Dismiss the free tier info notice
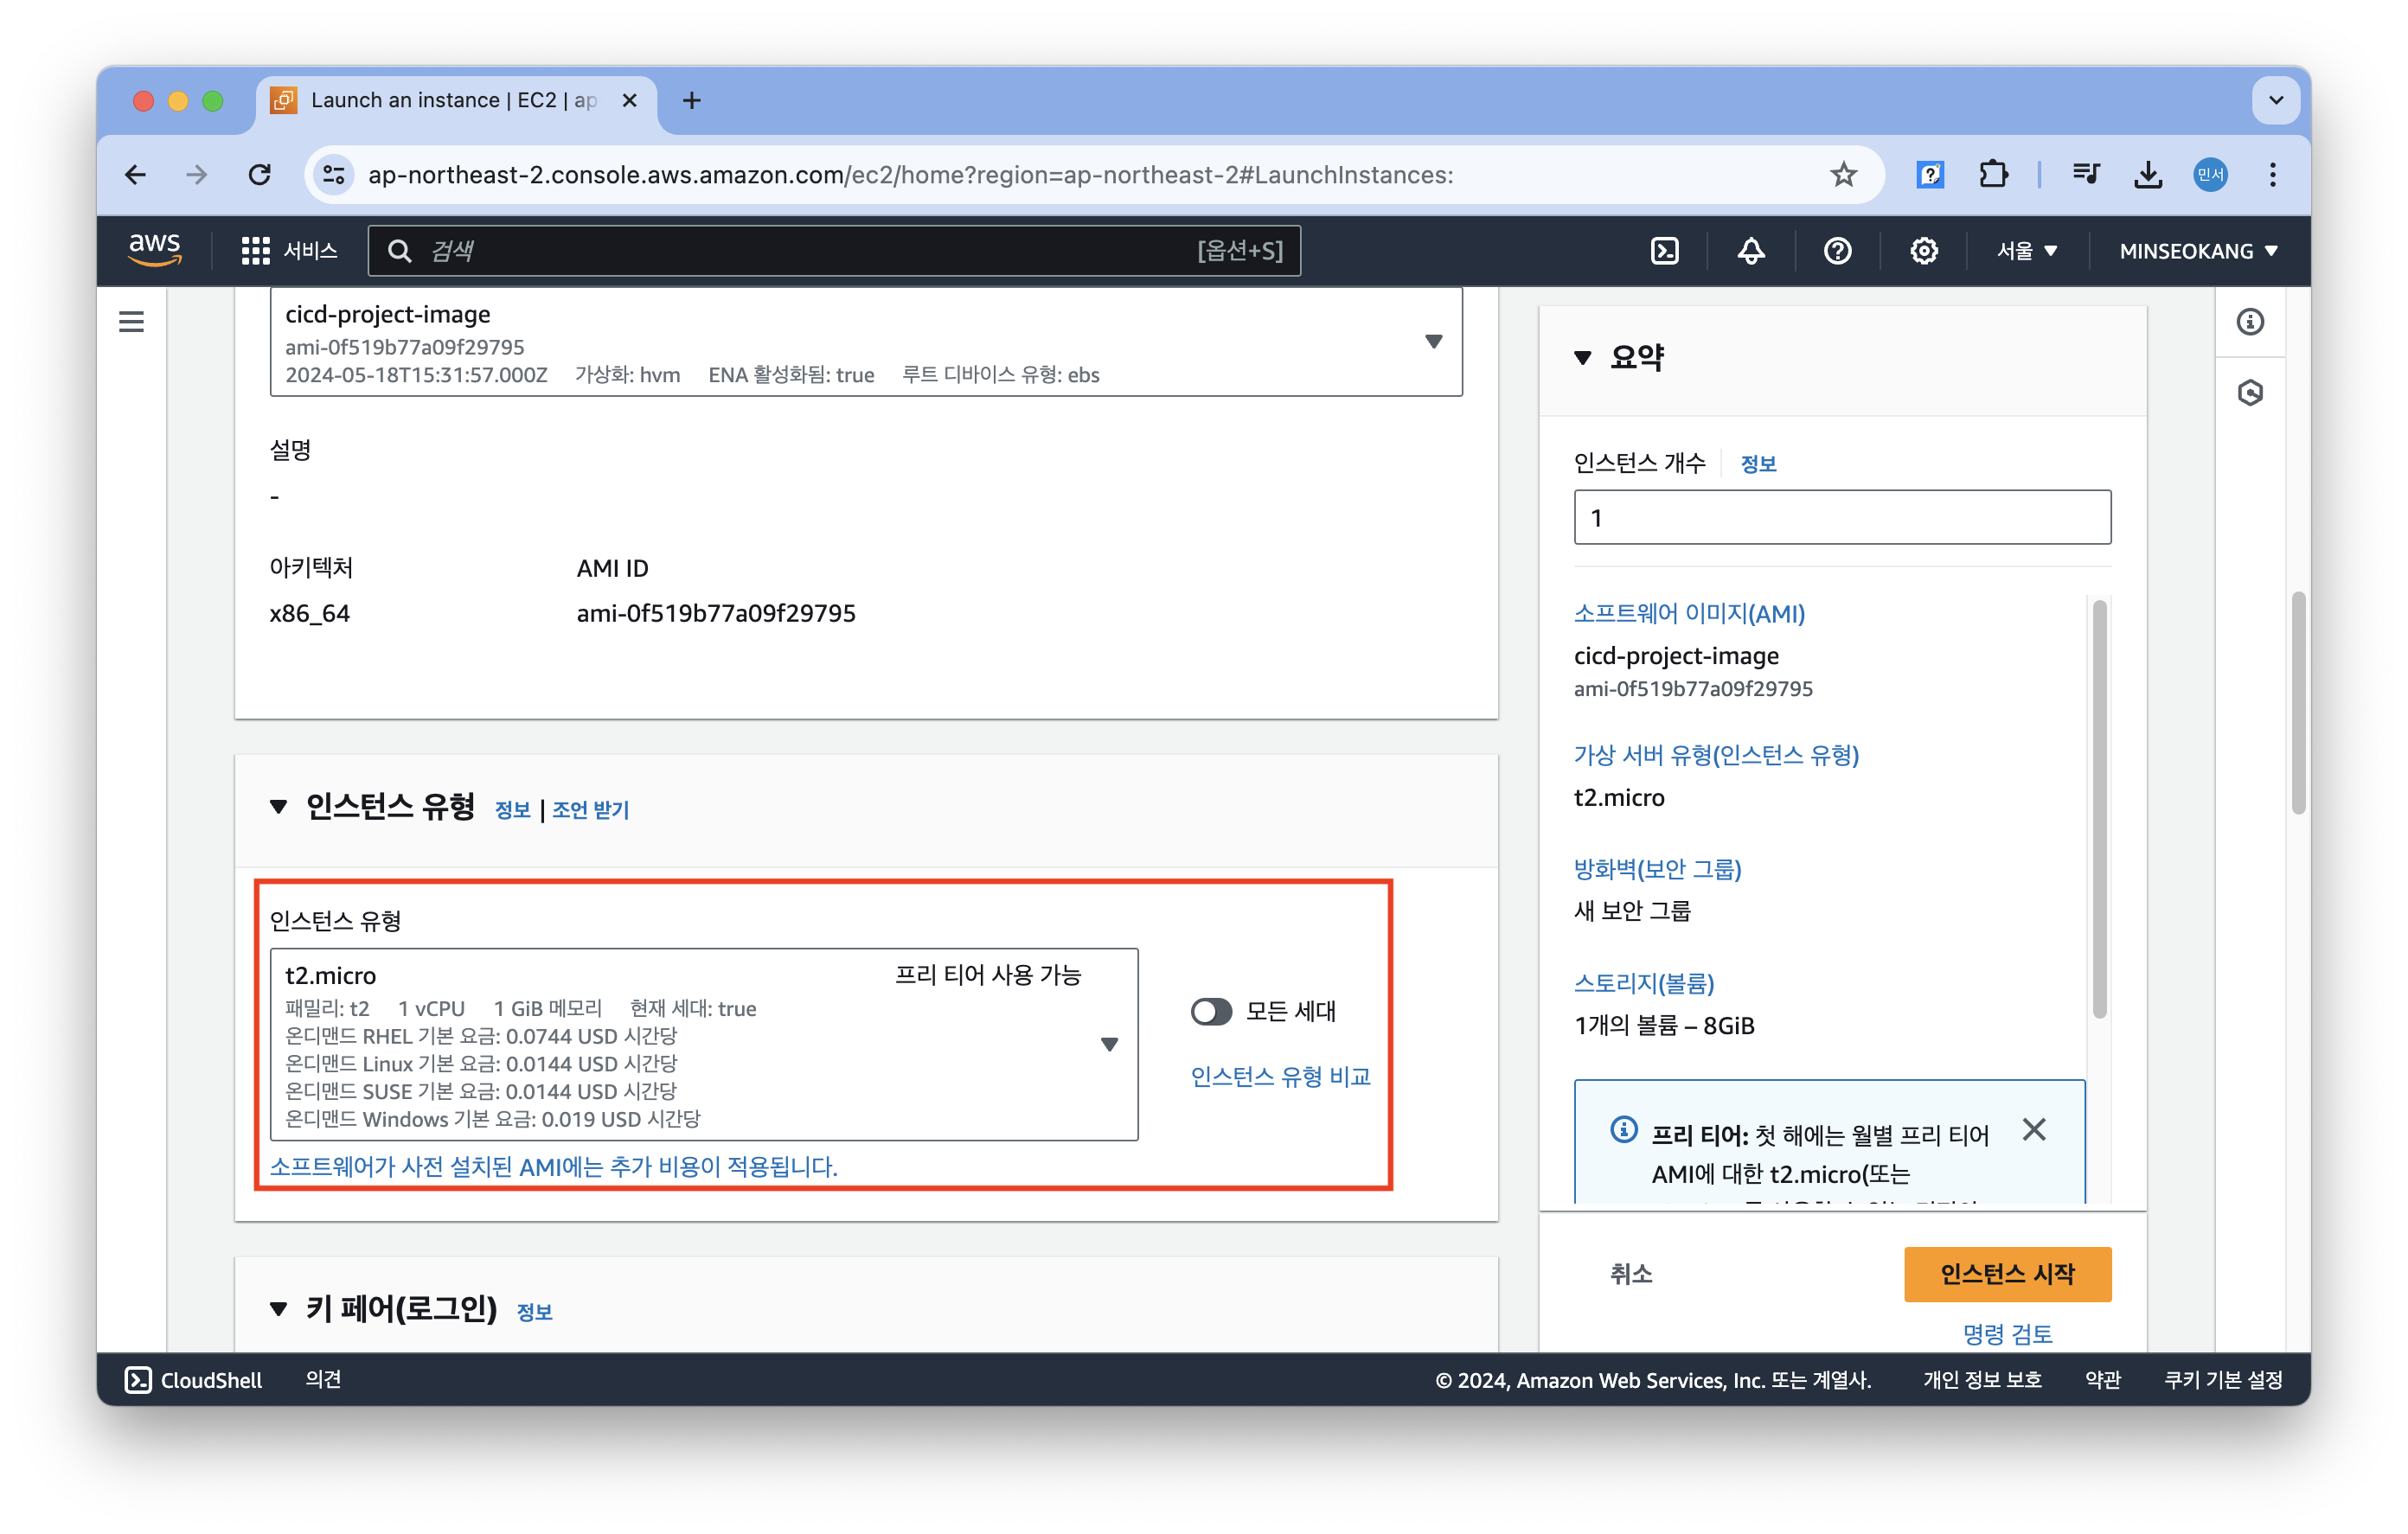The width and height of the screenshot is (2408, 1534). 2033,1129
